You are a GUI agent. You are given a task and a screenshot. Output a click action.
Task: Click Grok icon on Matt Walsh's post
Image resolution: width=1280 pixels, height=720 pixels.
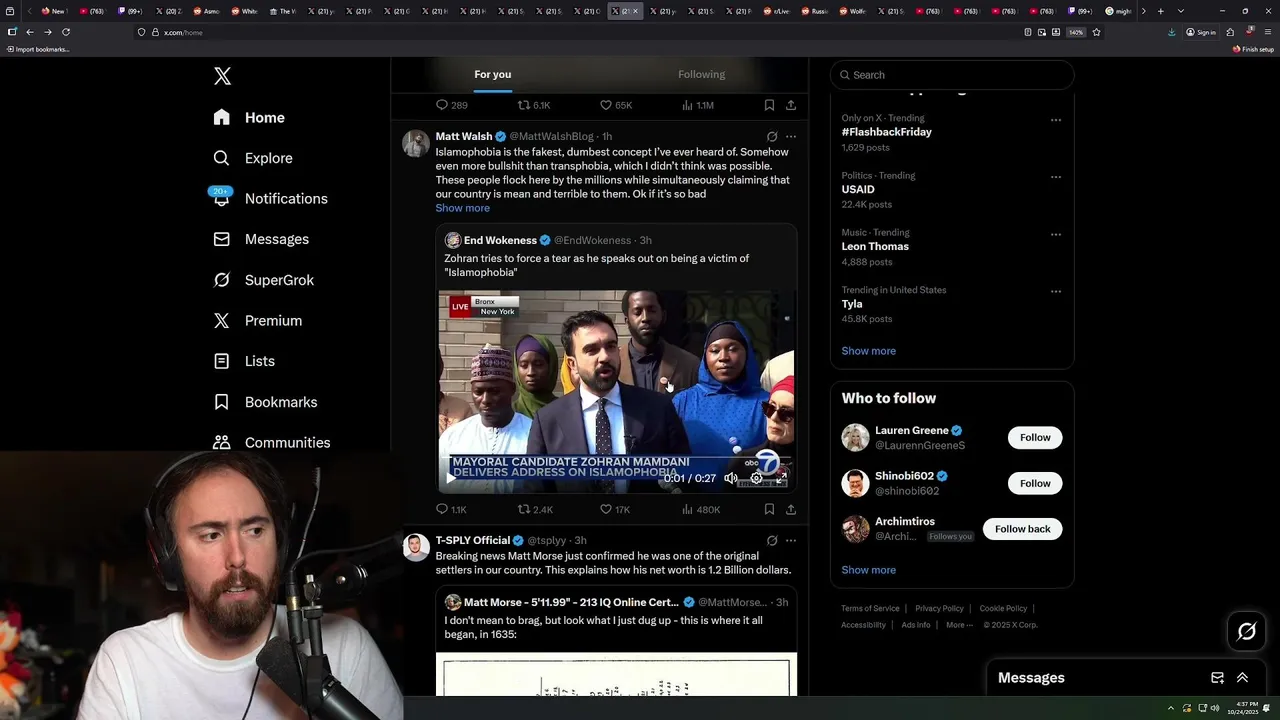pos(772,136)
